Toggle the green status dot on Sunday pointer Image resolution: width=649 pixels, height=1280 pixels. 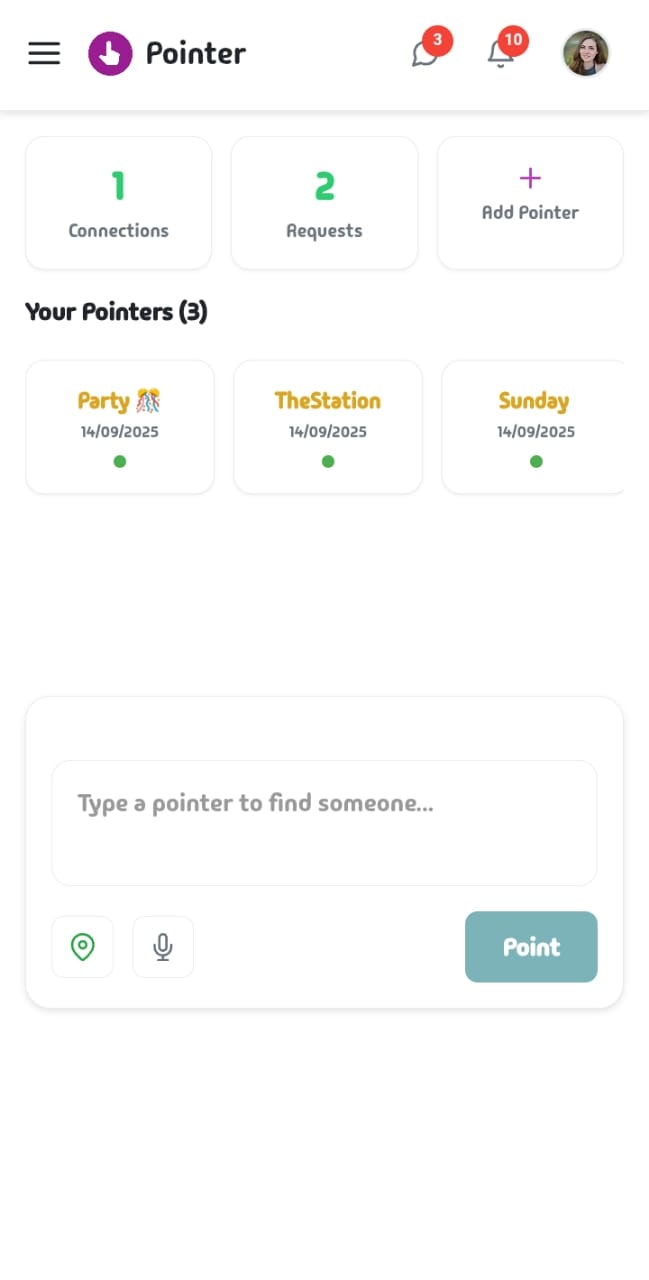(535, 461)
